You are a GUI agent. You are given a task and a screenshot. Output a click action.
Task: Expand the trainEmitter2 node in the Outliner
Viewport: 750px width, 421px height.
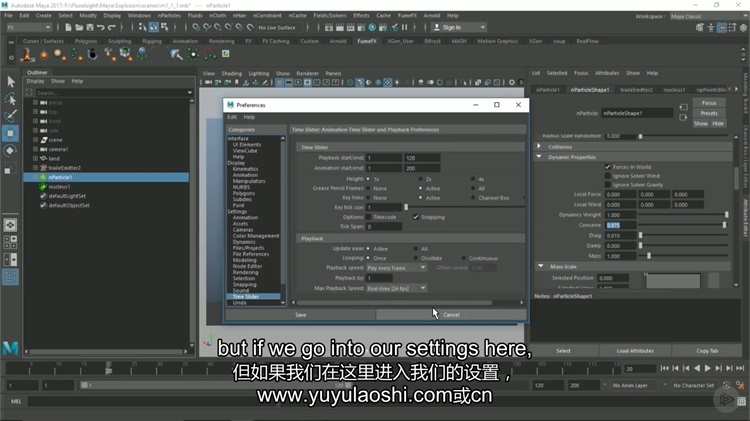[x=35, y=168]
